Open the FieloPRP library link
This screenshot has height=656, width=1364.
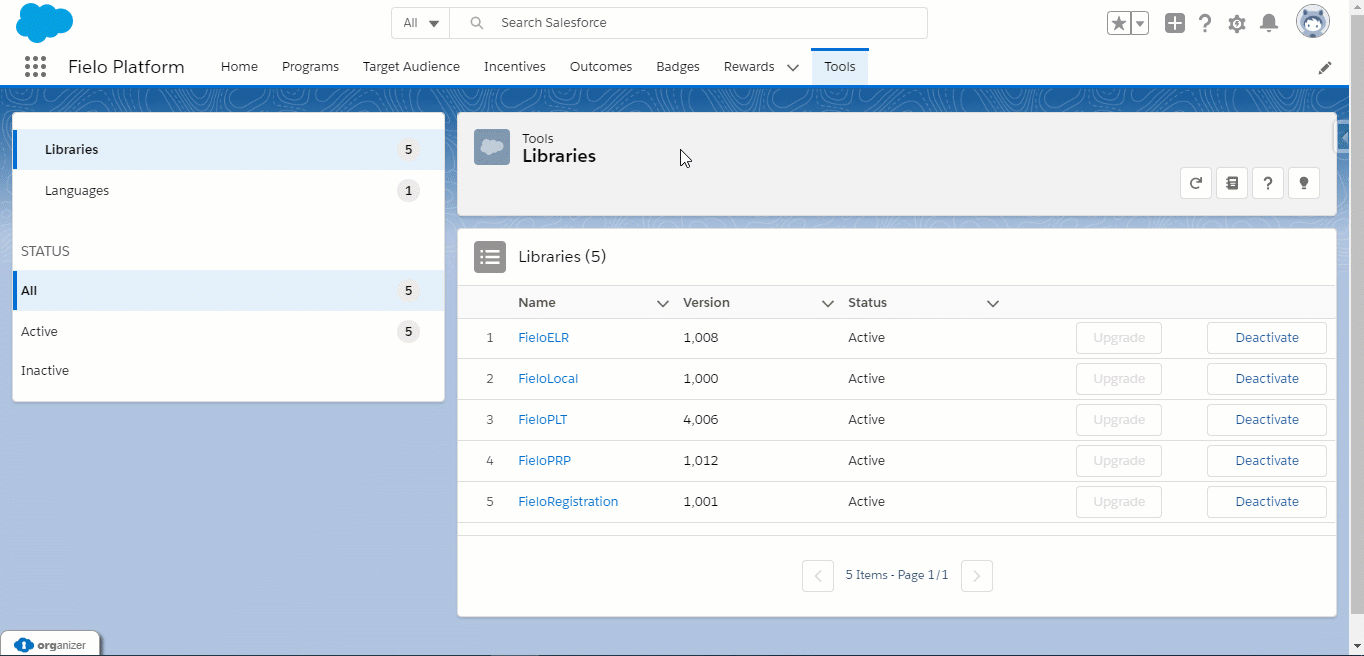544,461
